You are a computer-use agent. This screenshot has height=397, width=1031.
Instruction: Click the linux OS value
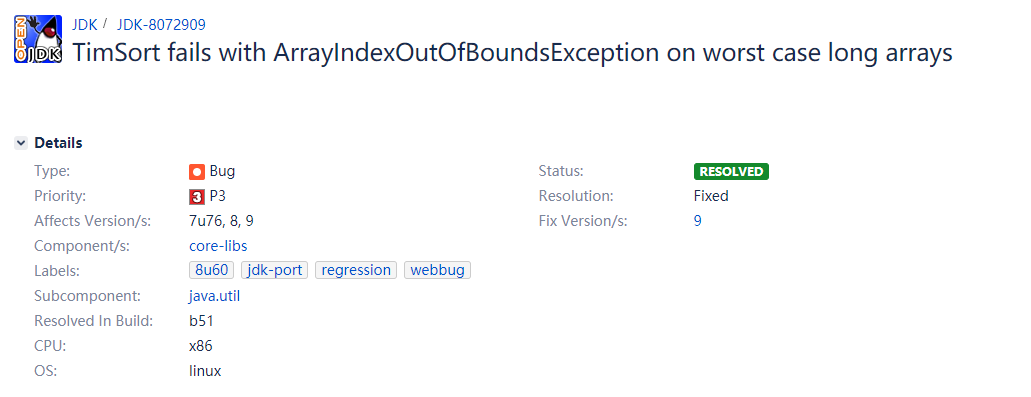(x=205, y=371)
